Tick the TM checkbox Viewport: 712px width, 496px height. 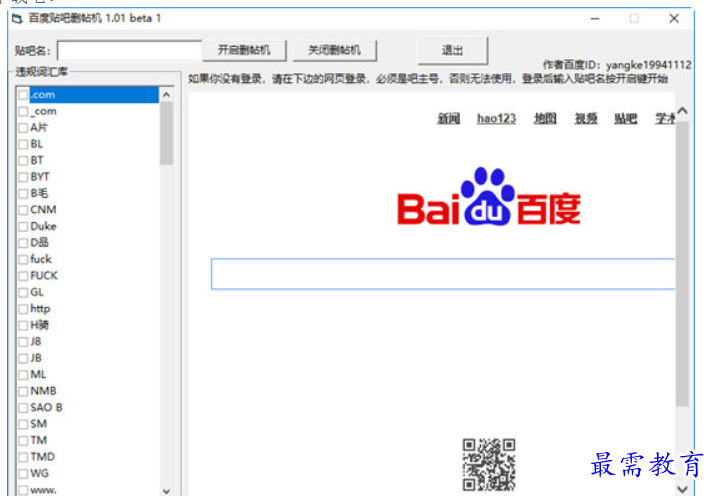[23, 441]
